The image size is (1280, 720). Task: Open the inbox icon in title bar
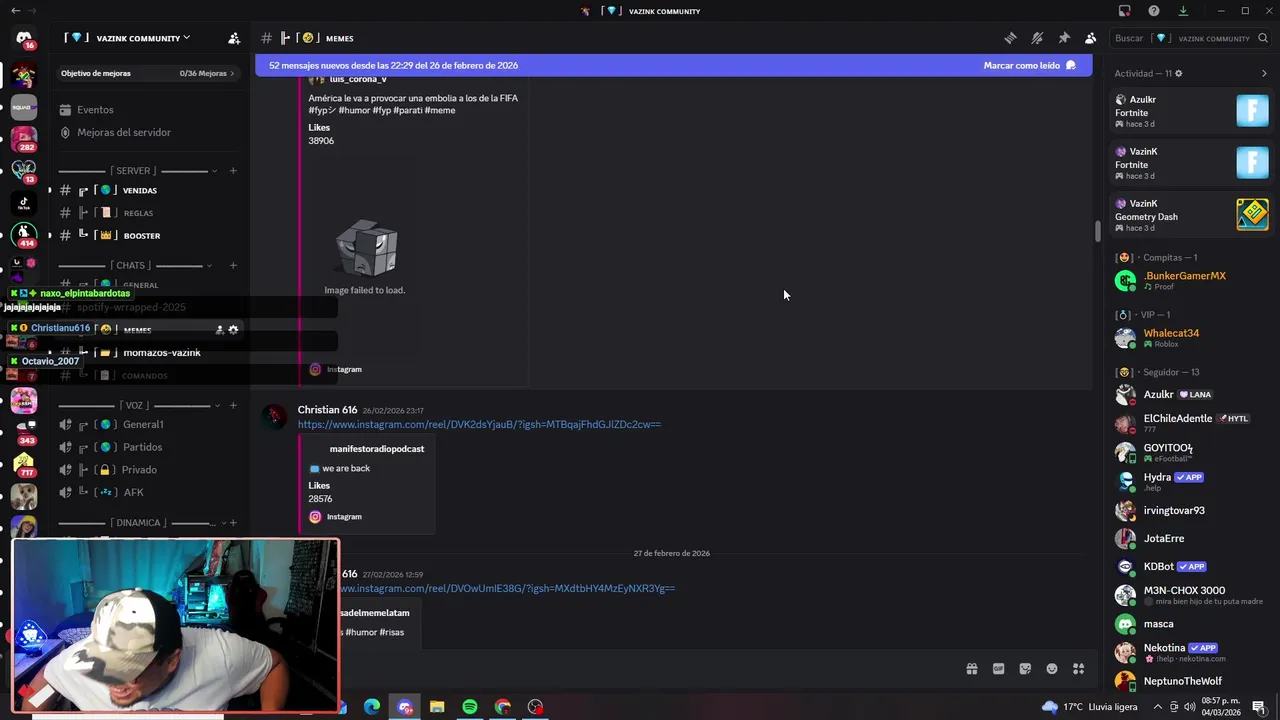click(x=1125, y=11)
